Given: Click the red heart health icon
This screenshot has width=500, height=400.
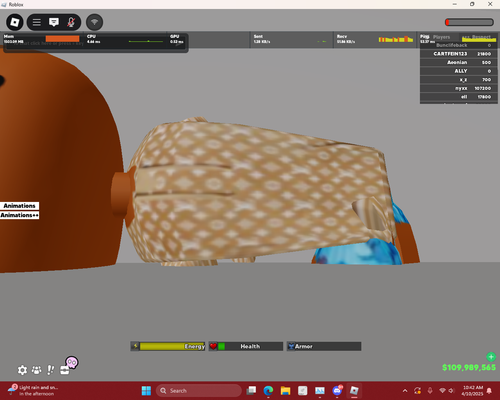Looking at the screenshot, I should tap(213, 346).
